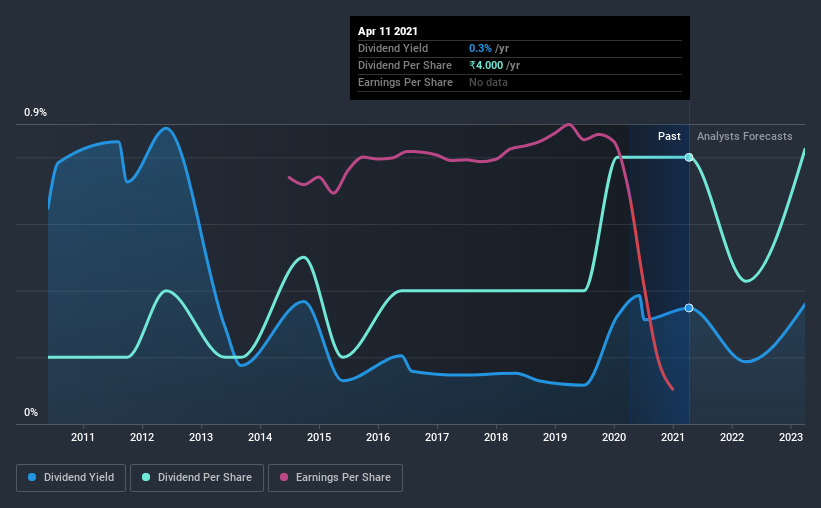Screen dimensions: 821x508
Task: Toggle the Dividend Per Share legend series
Action: pos(203,478)
